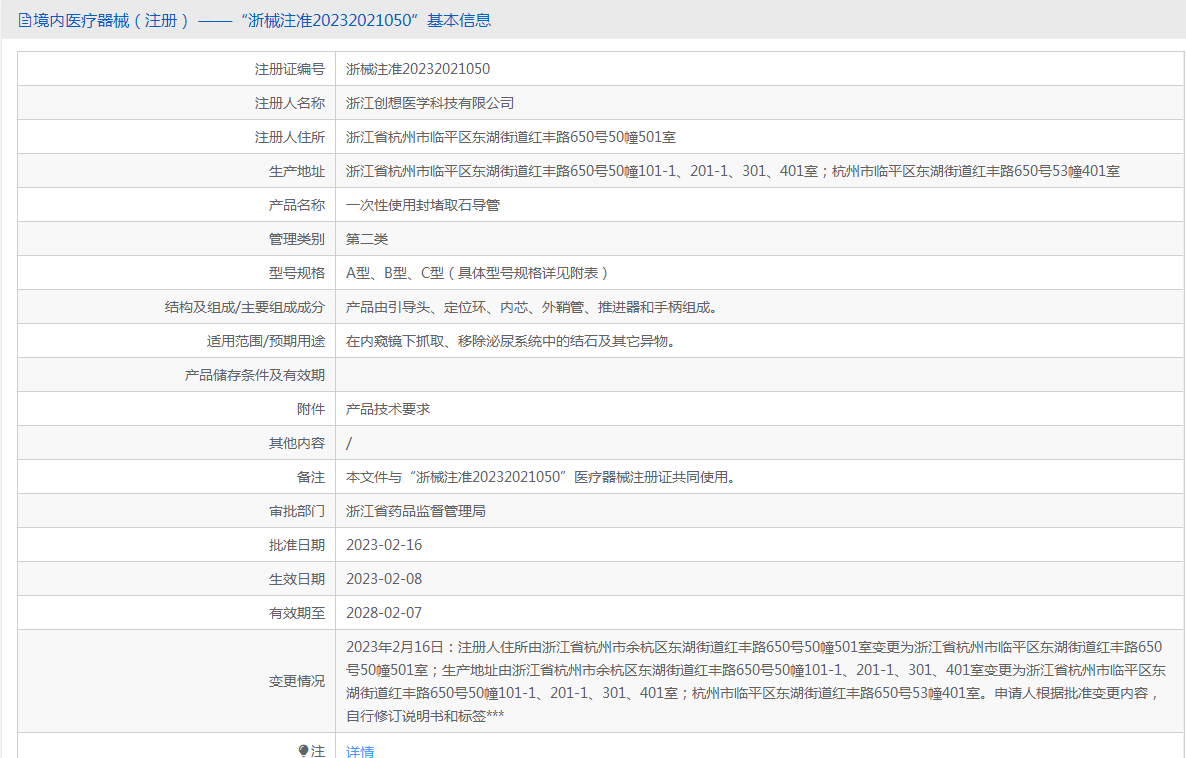Click the 备注 label
This screenshot has width=1186, height=758.
tap(311, 477)
